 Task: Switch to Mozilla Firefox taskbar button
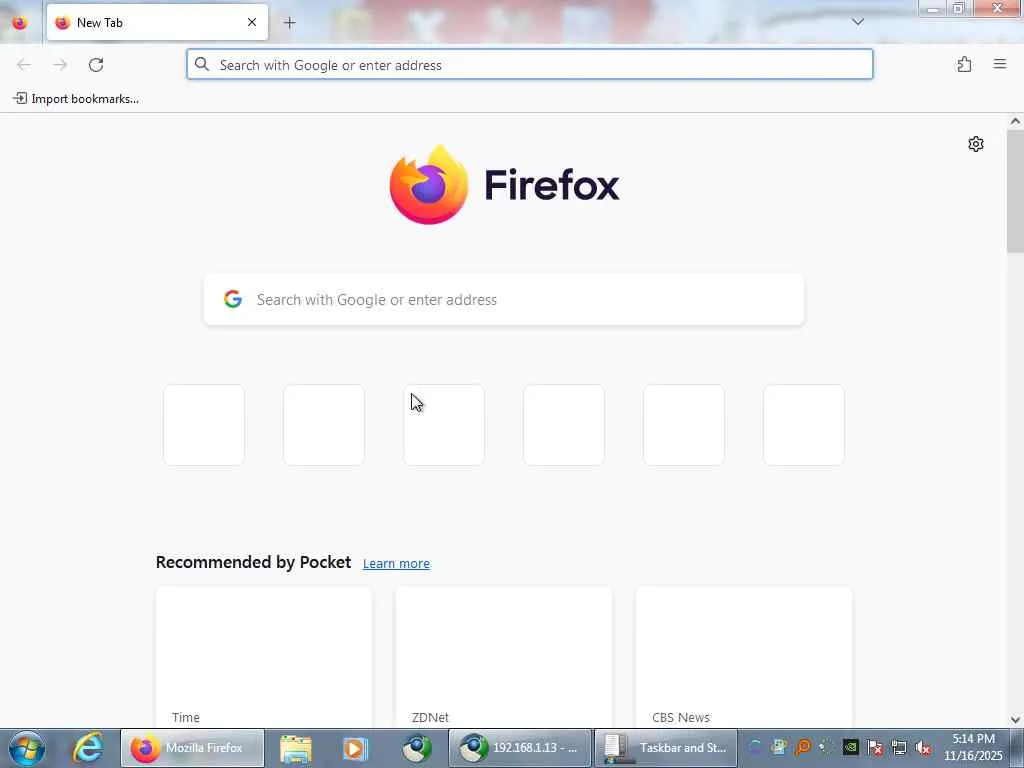(193, 748)
